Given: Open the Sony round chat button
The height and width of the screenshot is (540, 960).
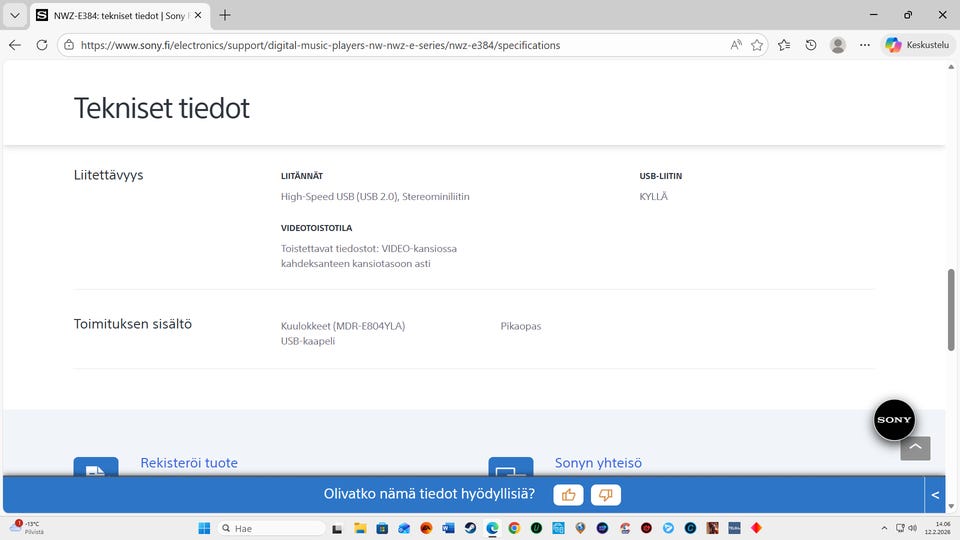Looking at the screenshot, I should [894, 419].
